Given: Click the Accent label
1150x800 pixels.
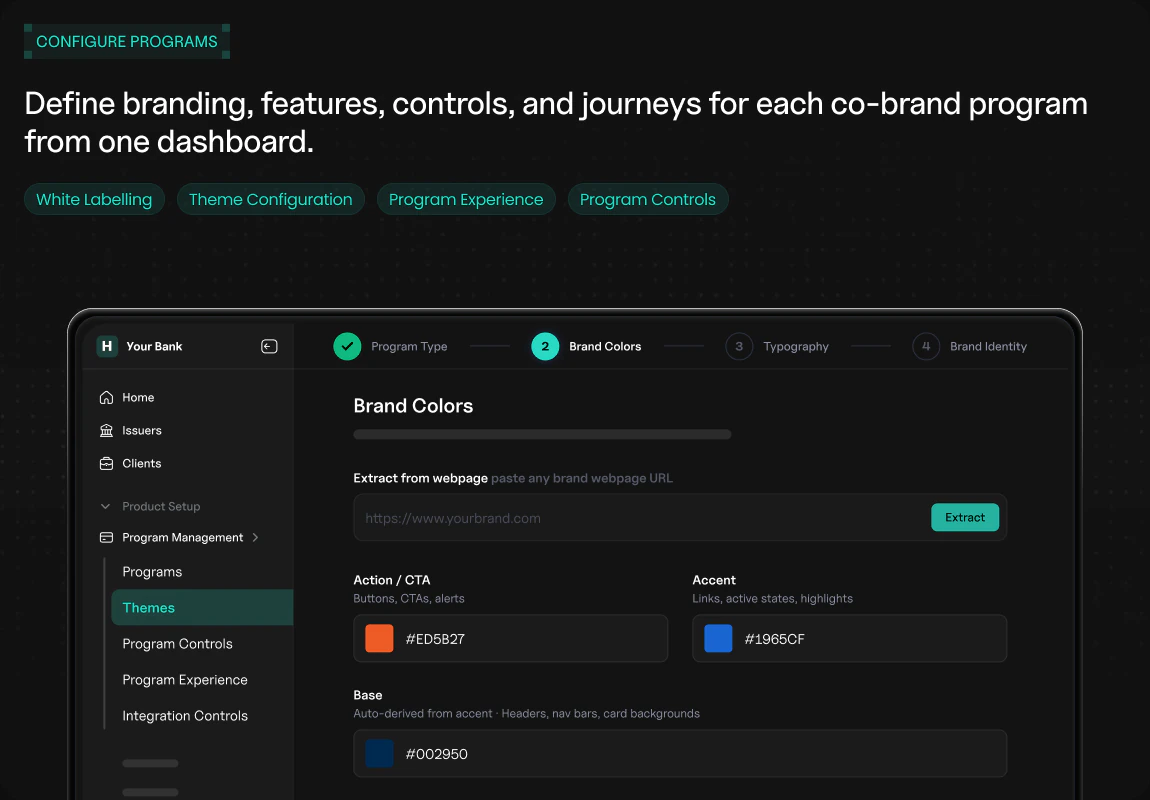Looking at the screenshot, I should point(714,580).
